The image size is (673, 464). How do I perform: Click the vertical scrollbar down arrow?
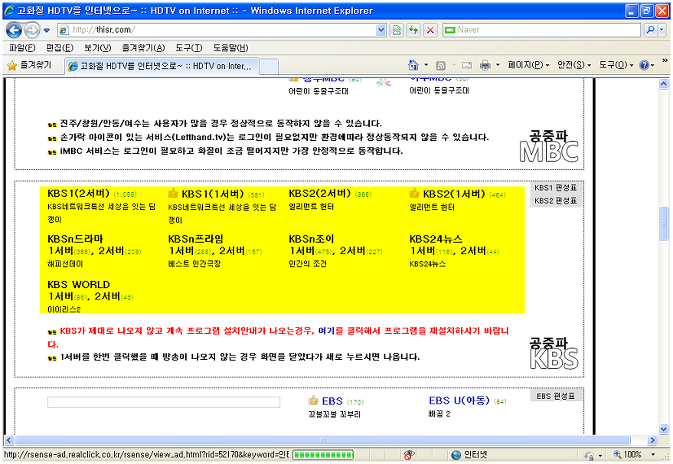coord(664,429)
